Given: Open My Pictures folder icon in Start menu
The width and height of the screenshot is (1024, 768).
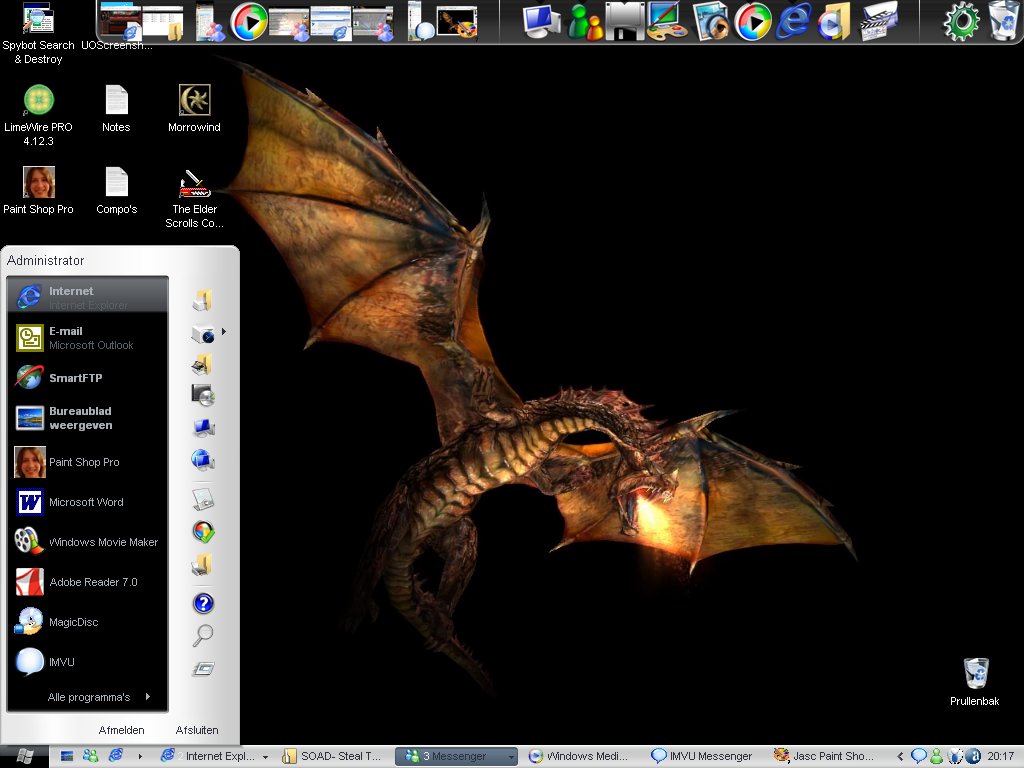Looking at the screenshot, I should tap(203, 364).
